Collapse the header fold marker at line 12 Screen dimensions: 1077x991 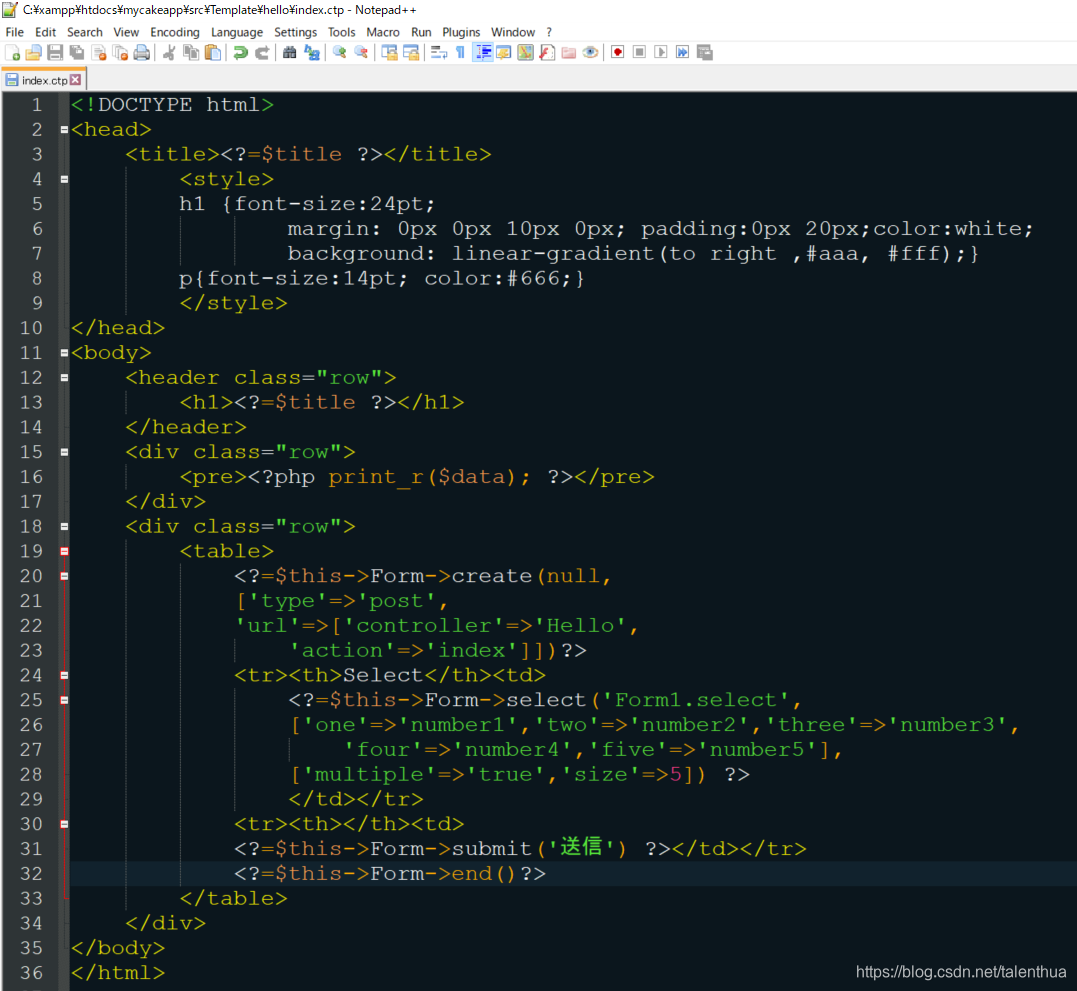pos(63,377)
